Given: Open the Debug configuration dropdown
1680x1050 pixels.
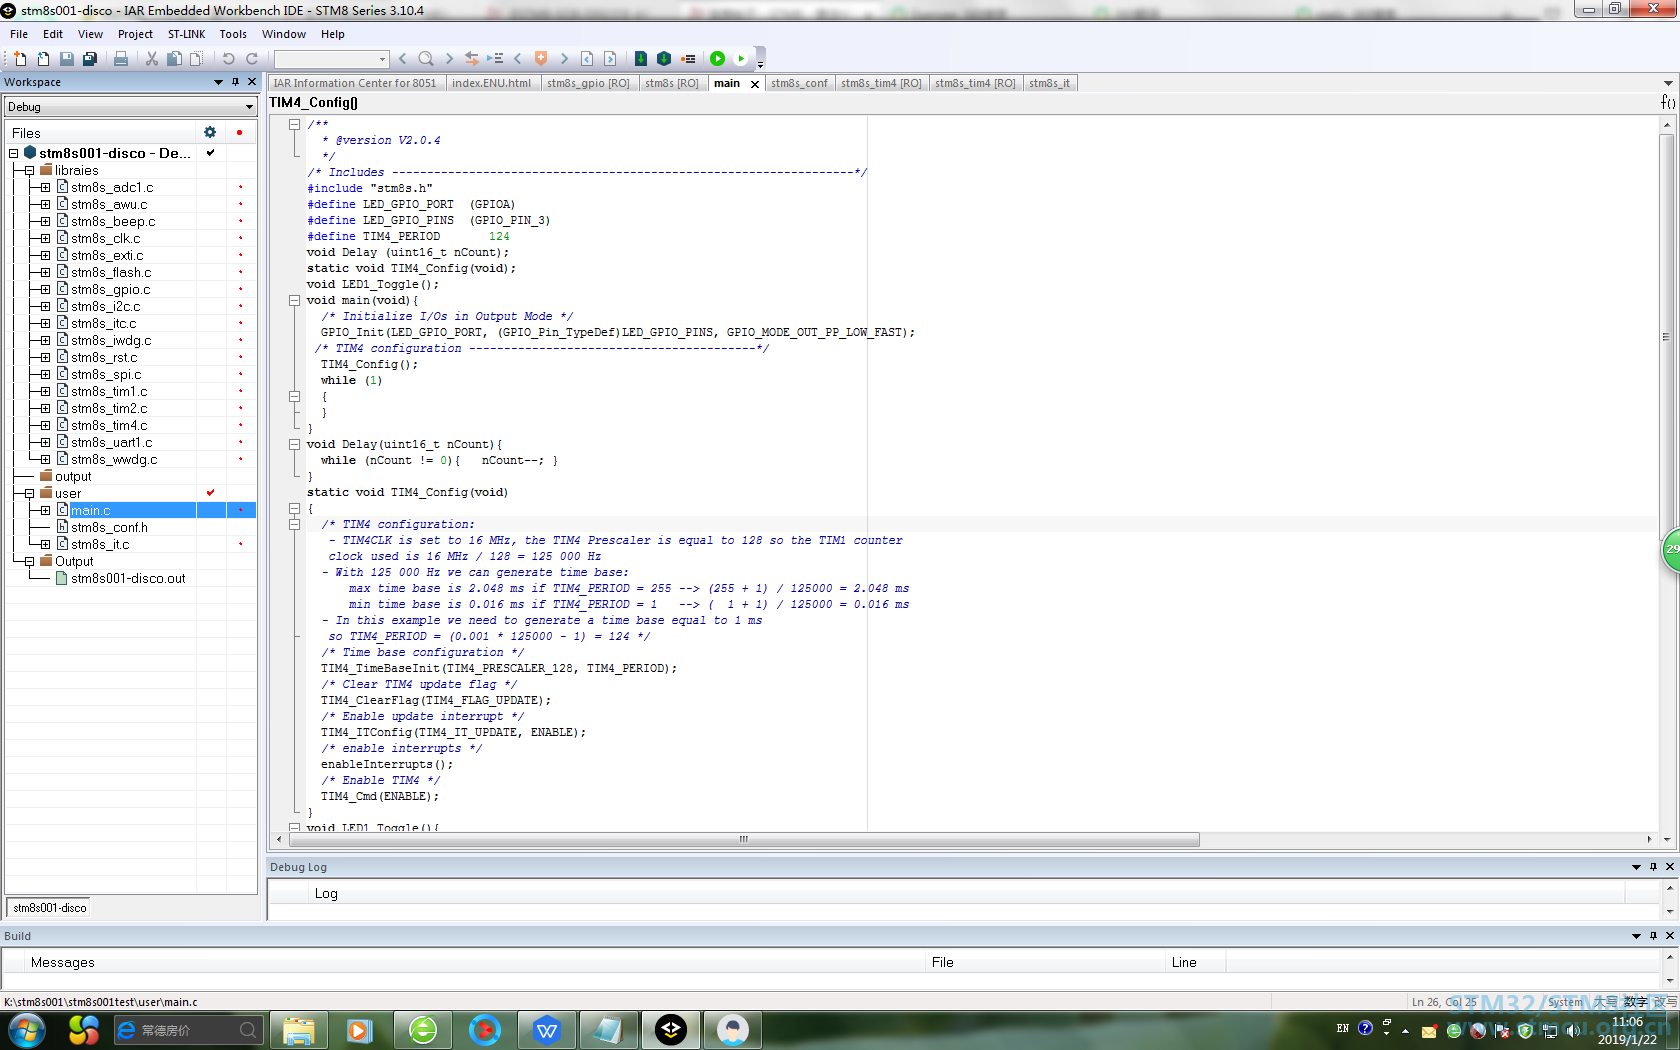Looking at the screenshot, I should [x=249, y=107].
